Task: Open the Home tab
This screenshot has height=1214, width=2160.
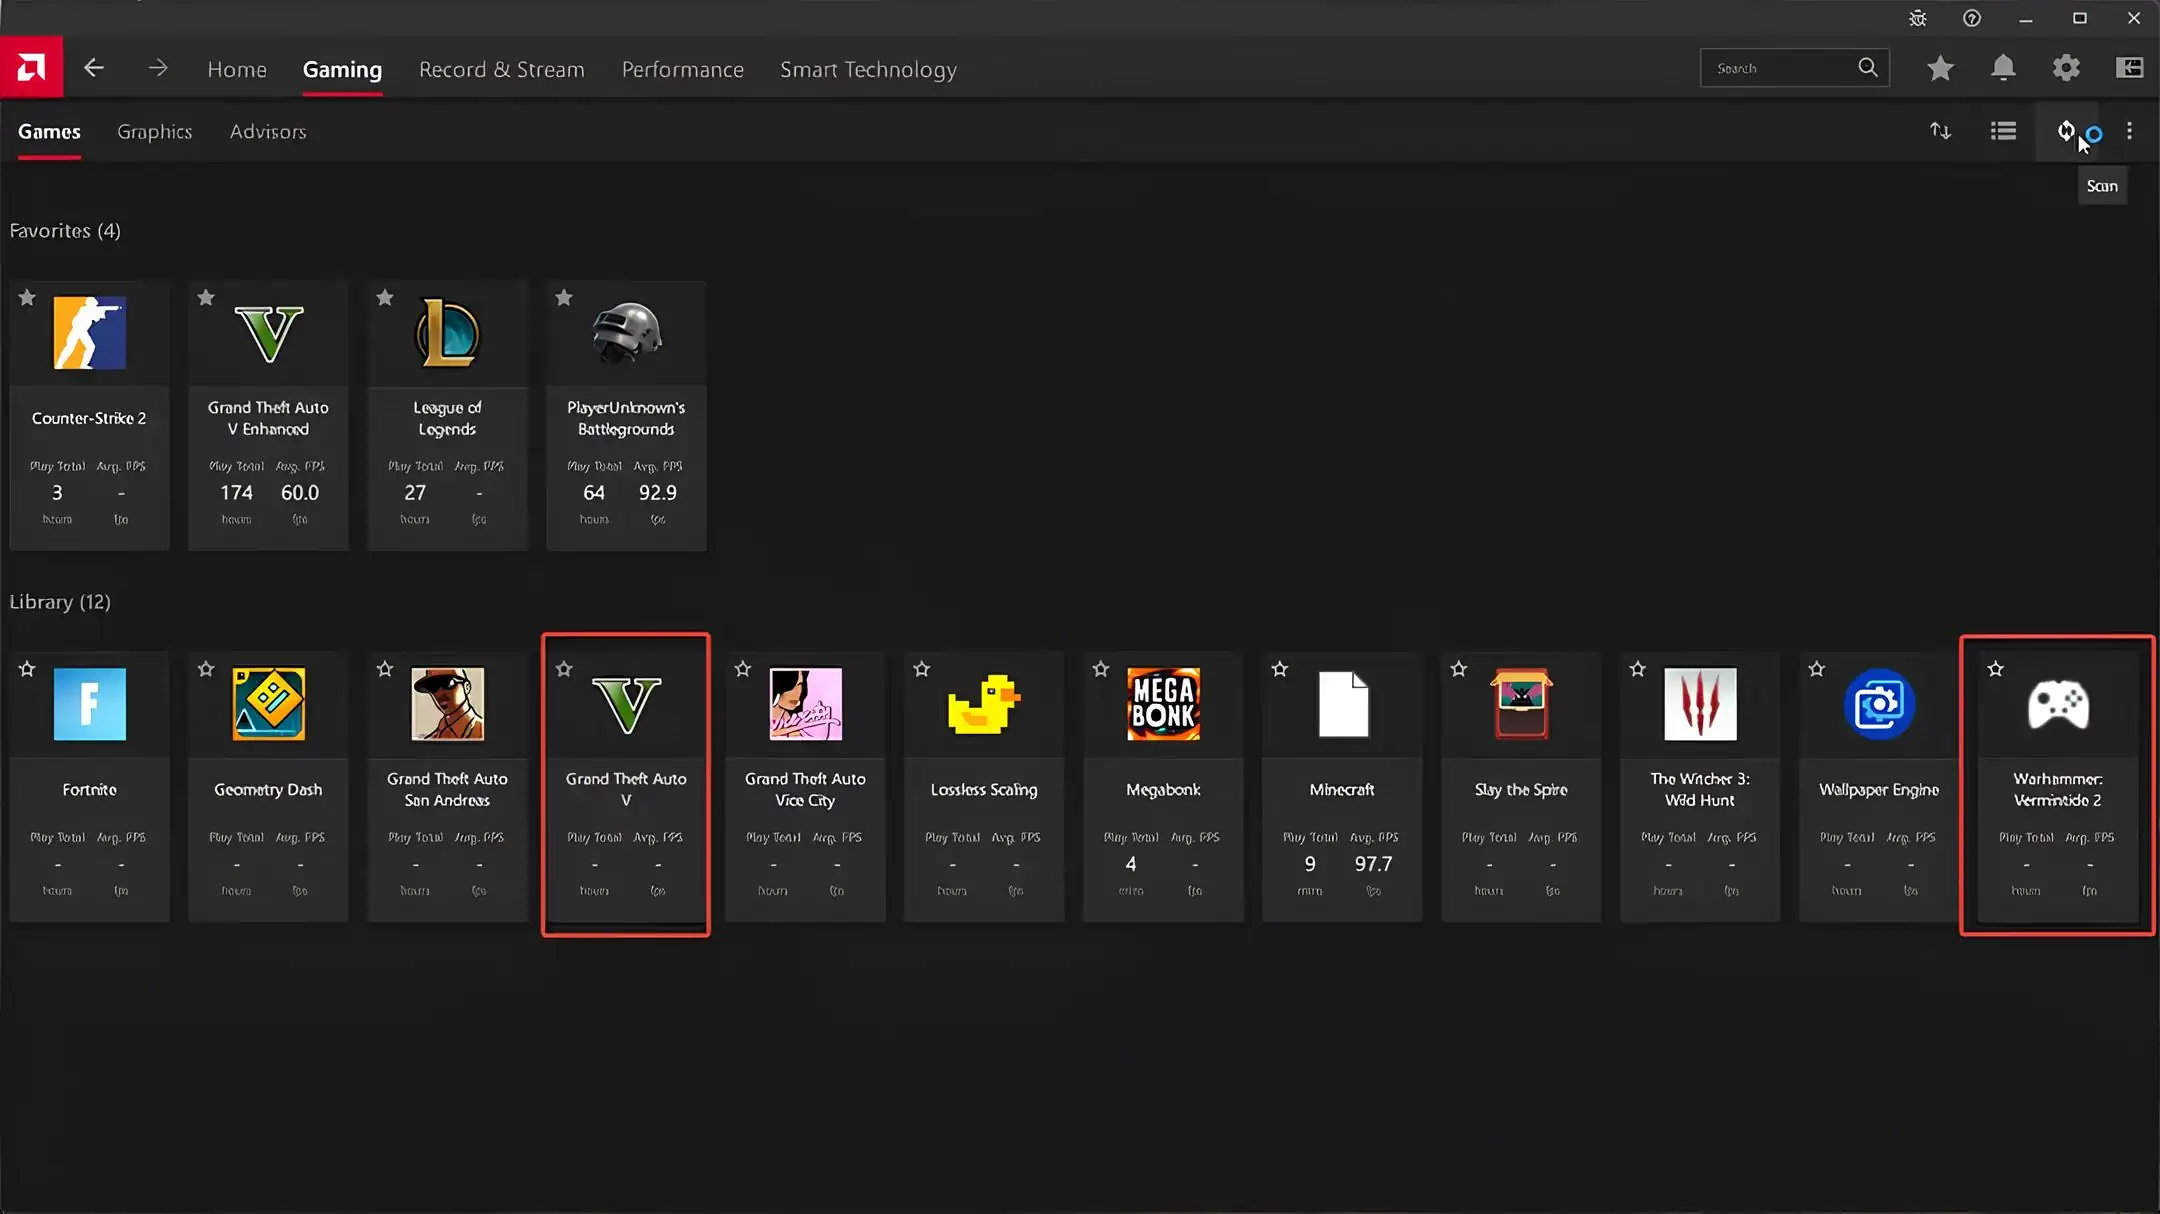Action: tap(237, 69)
